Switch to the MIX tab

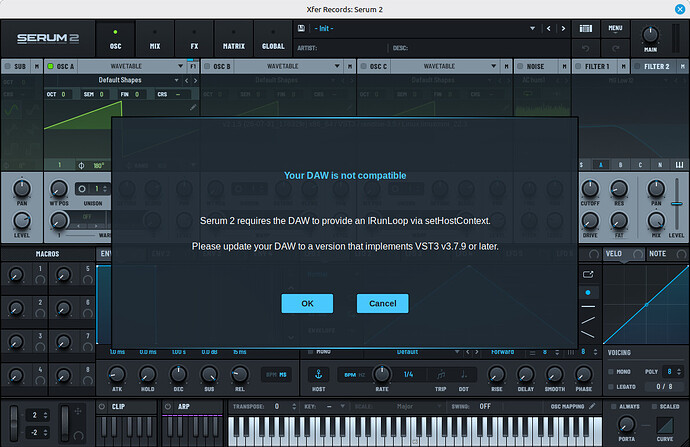(155, 39)
